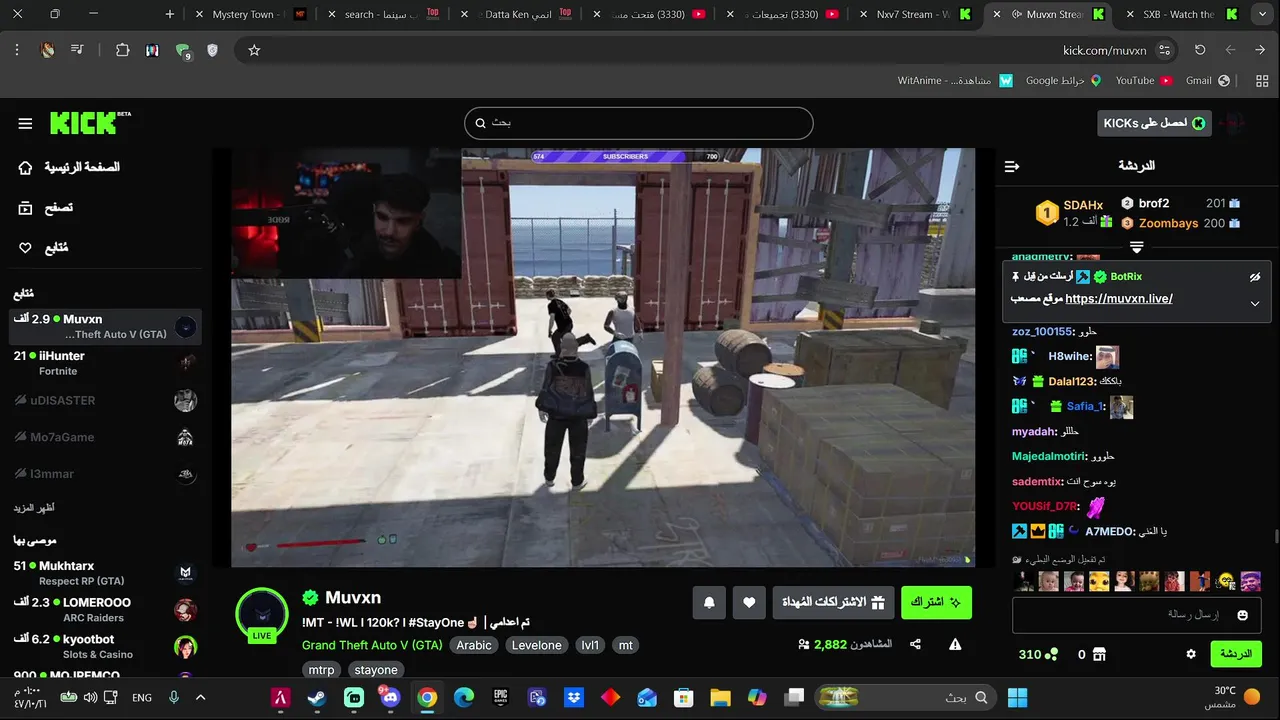Select Muvxn channel in the followed list
Viewport: 1280px width, 720px height.
point(105,326)
